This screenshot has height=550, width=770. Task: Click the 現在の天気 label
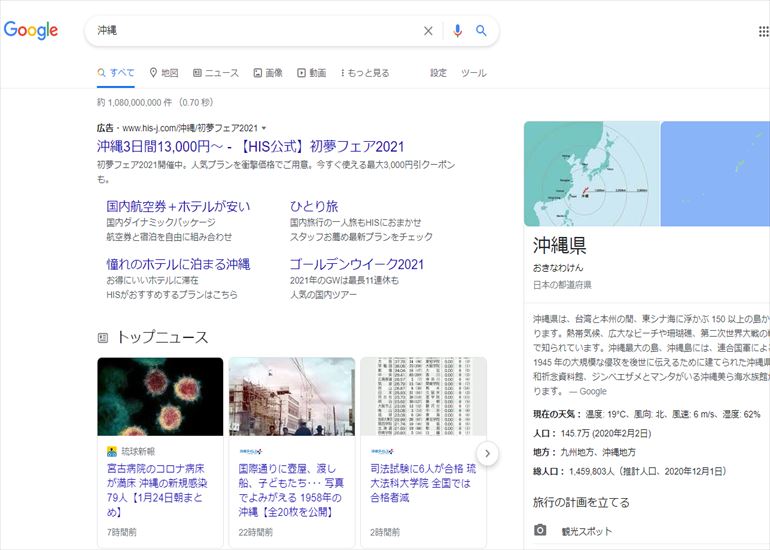(557, 414)
